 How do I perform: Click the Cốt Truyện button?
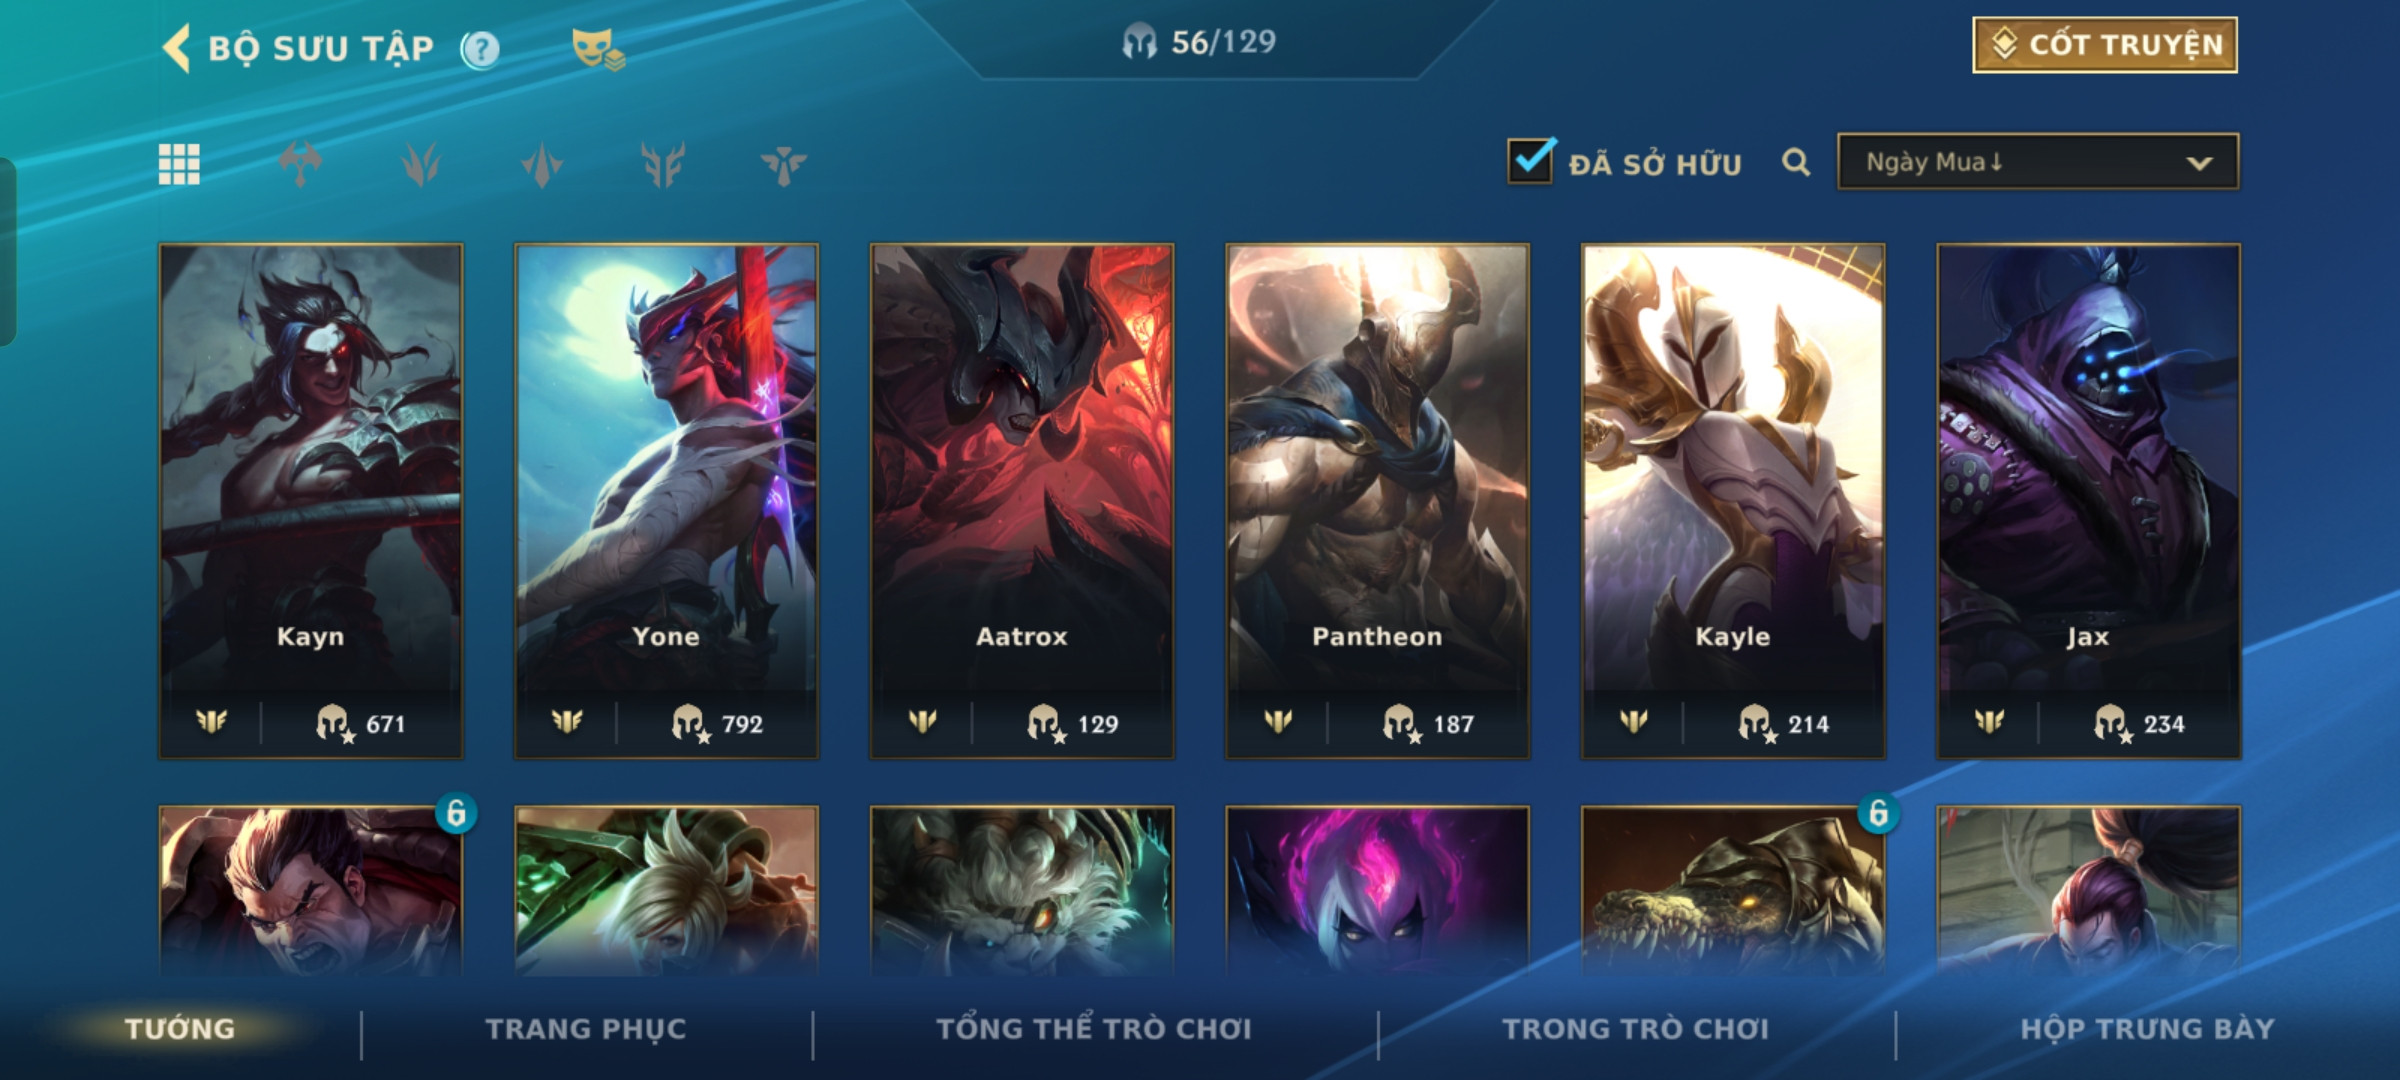point(2105,45)
